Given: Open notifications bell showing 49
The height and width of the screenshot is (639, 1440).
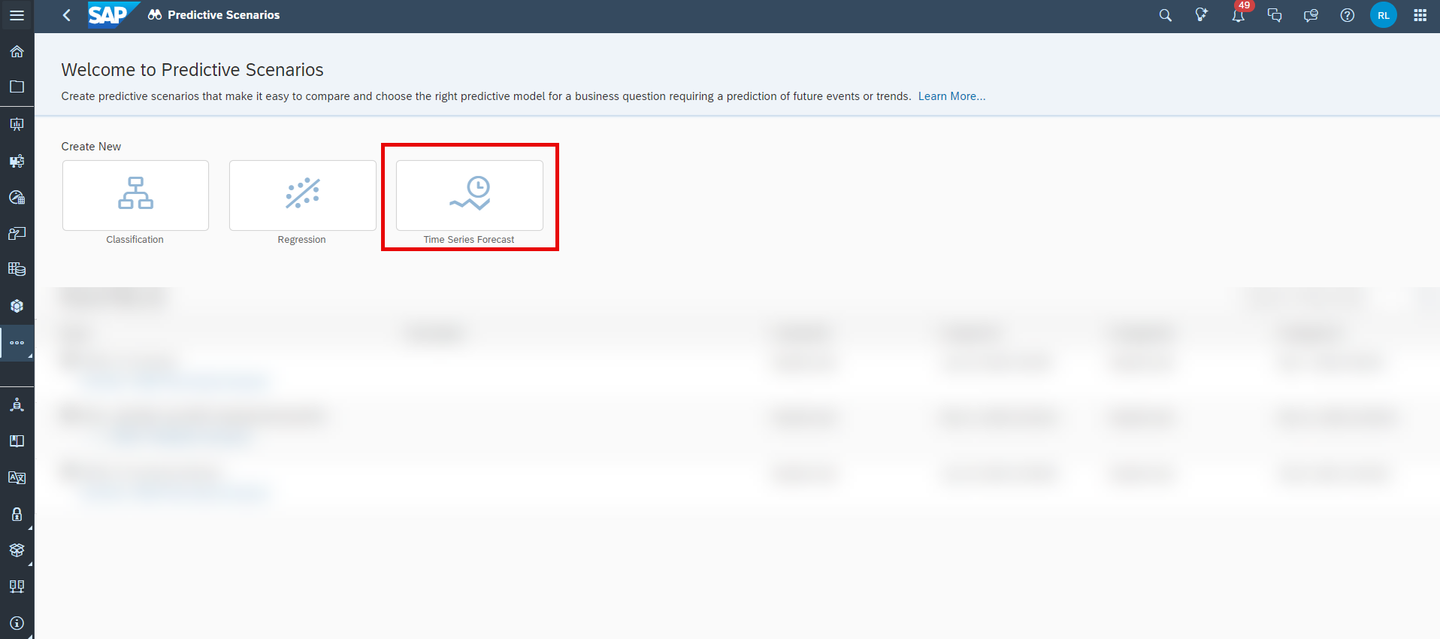Looking at the screenshot, I should coord(1238,14).
